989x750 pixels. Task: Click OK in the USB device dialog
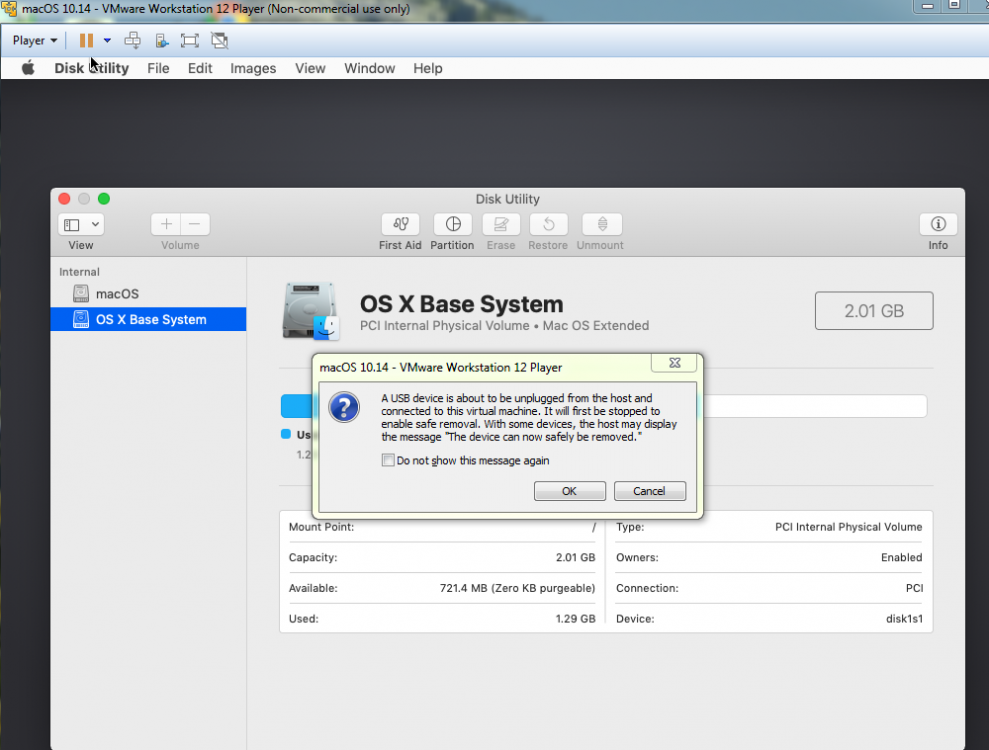point(570,491)
